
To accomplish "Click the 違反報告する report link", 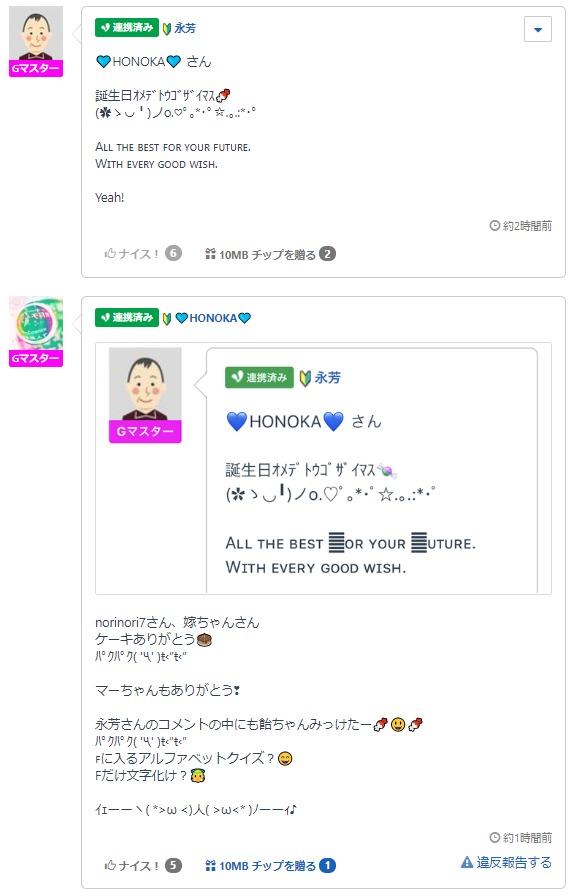I will [506, 862].
